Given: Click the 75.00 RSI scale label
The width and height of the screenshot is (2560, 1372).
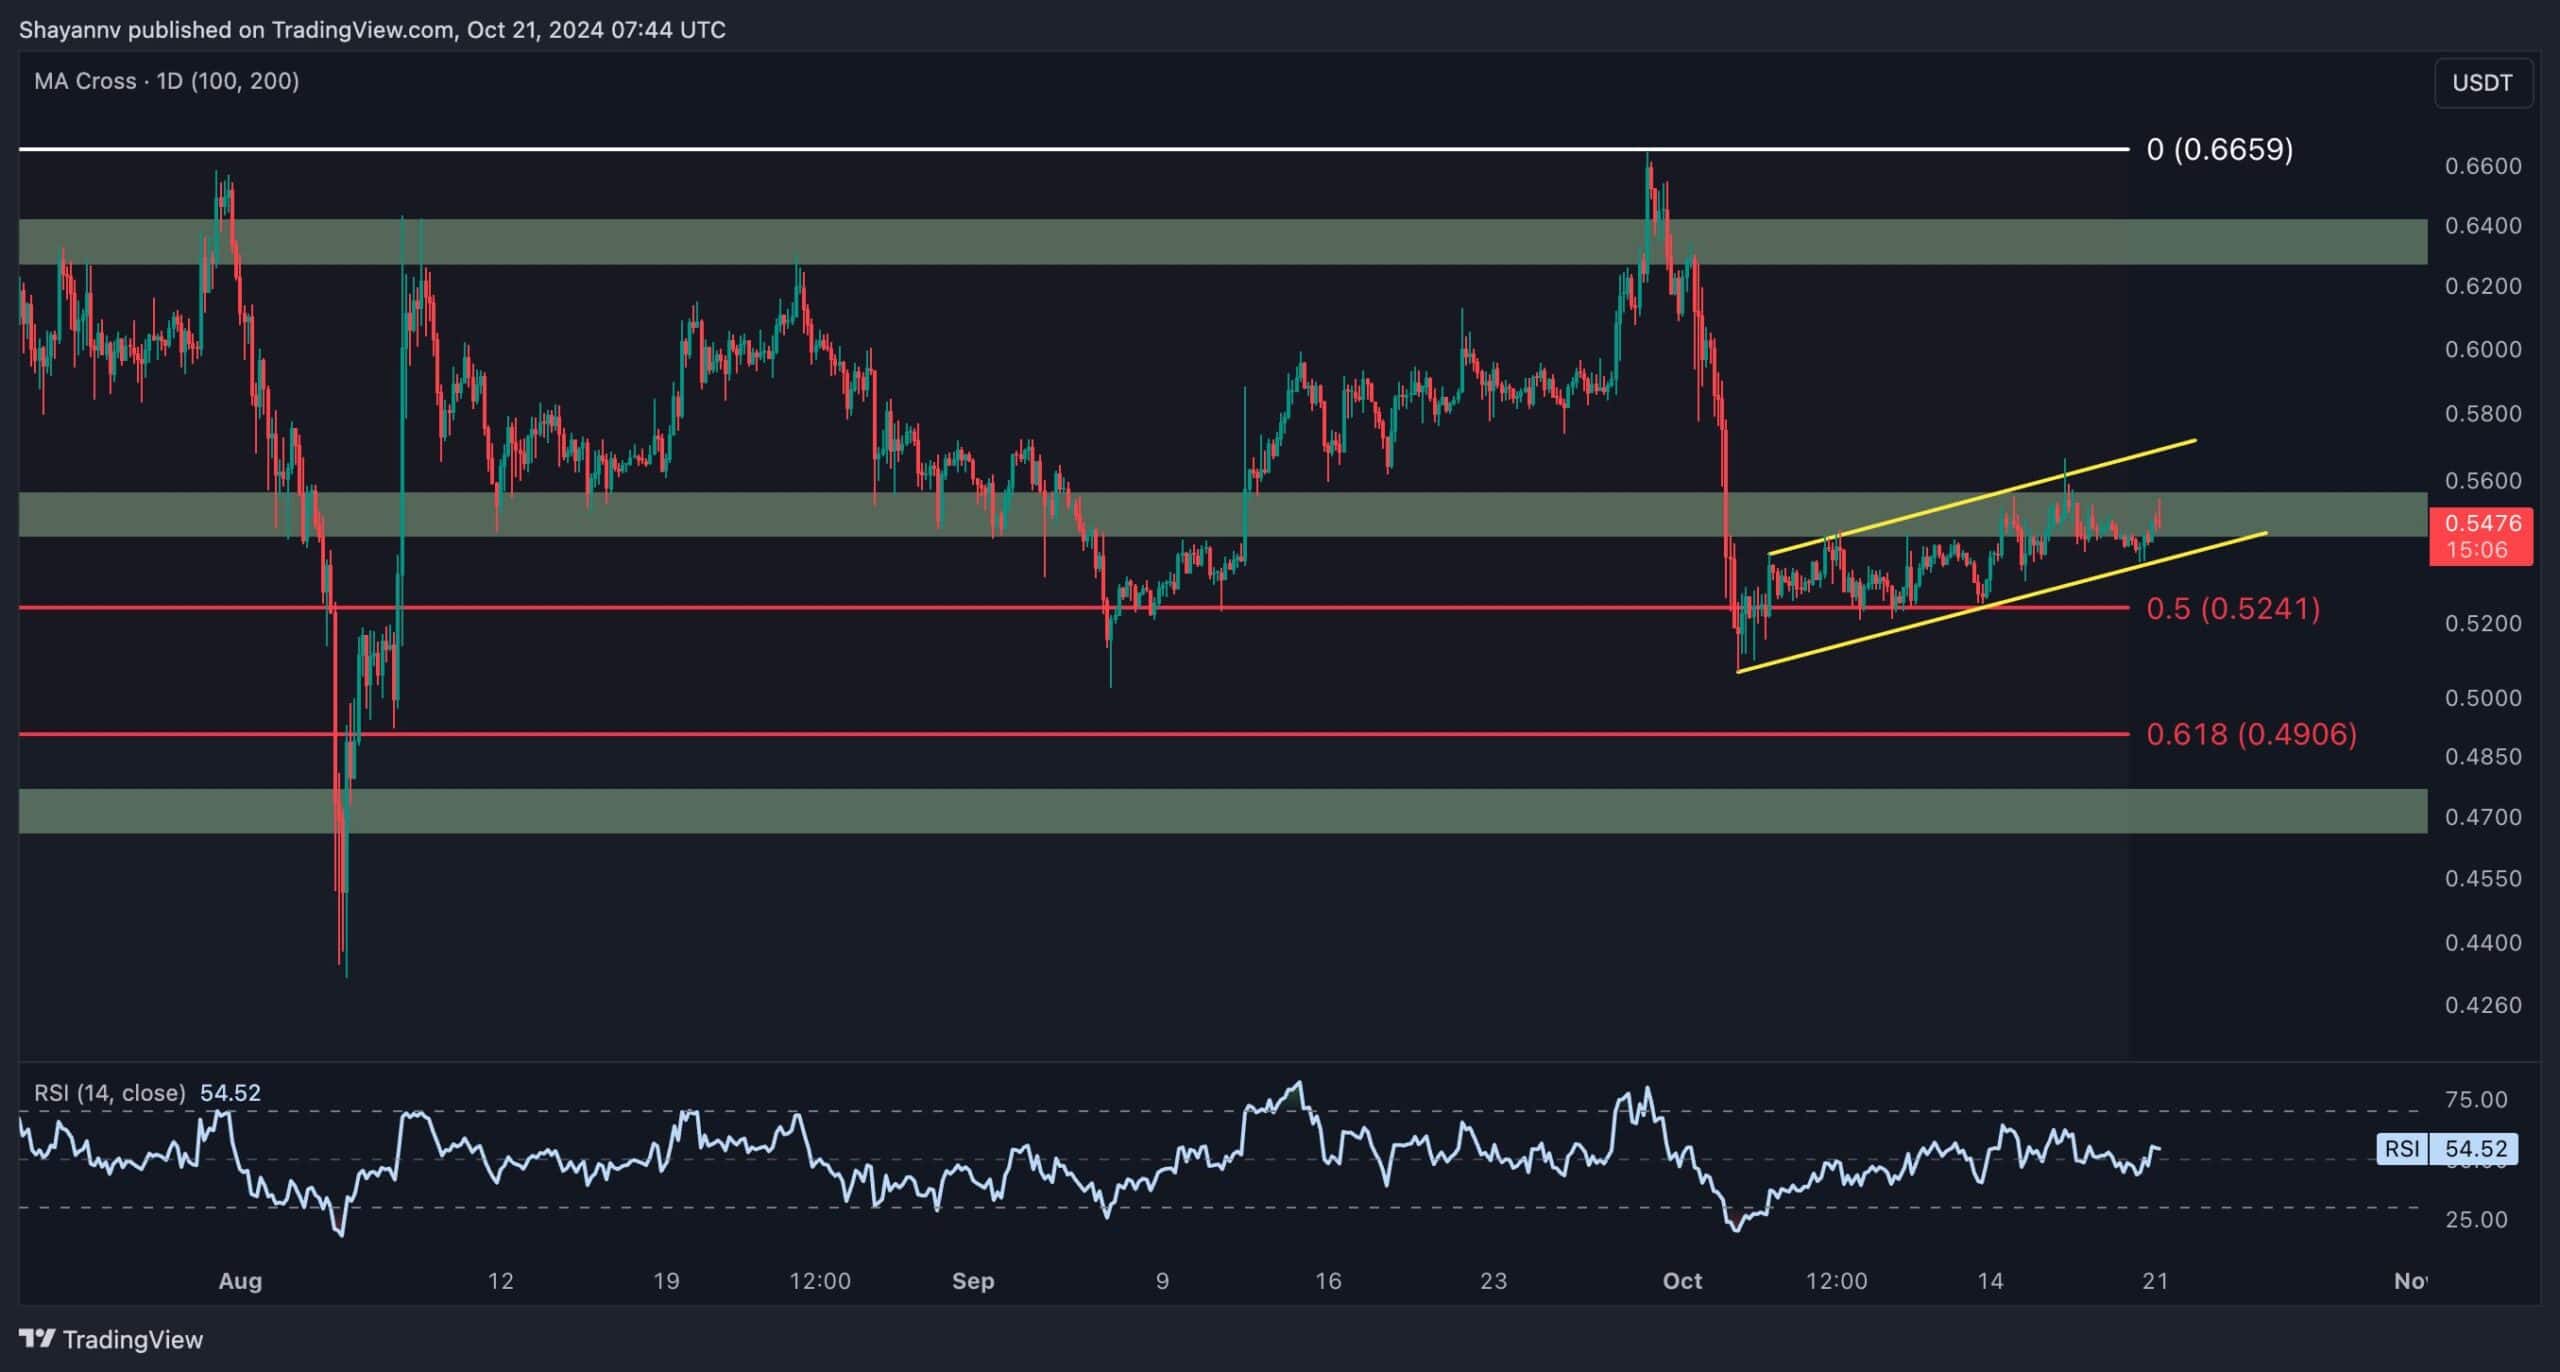Looking at the screenshot, I should (x=2476, y=1100).
